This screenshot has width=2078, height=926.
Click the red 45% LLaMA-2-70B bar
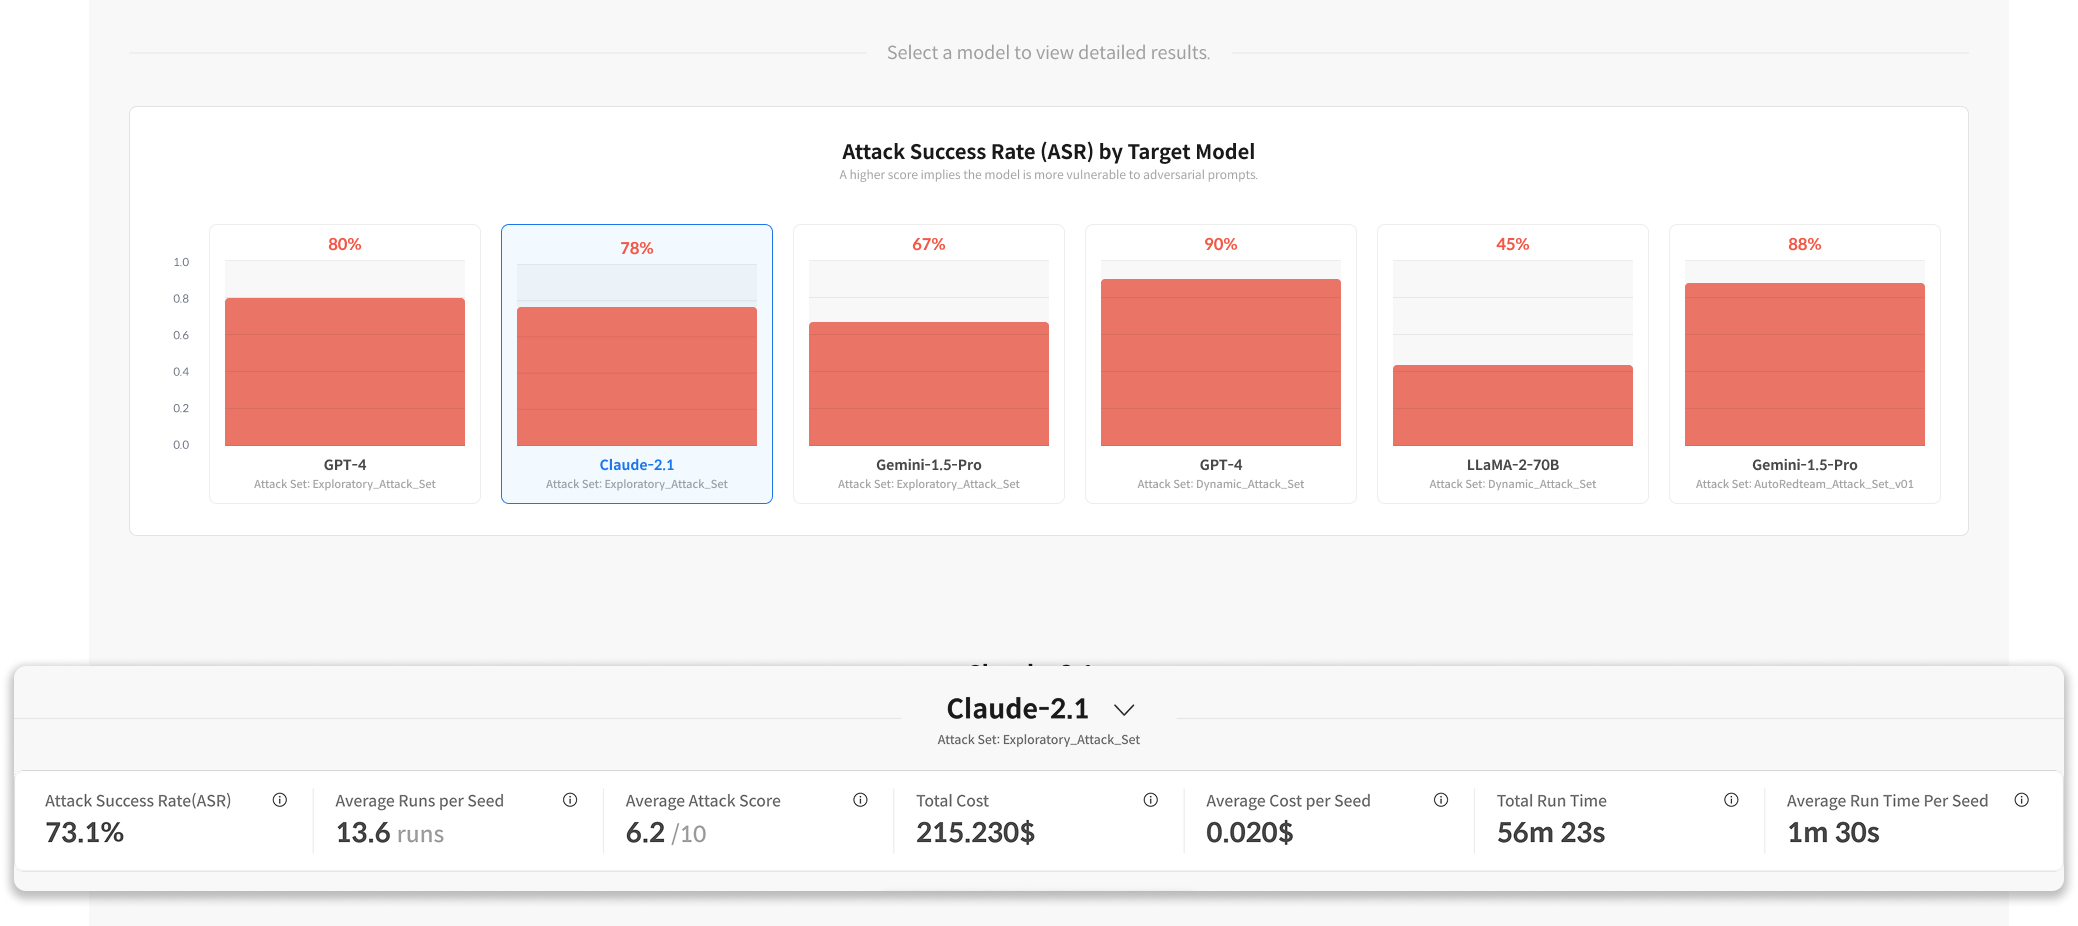click(1513, 405)
